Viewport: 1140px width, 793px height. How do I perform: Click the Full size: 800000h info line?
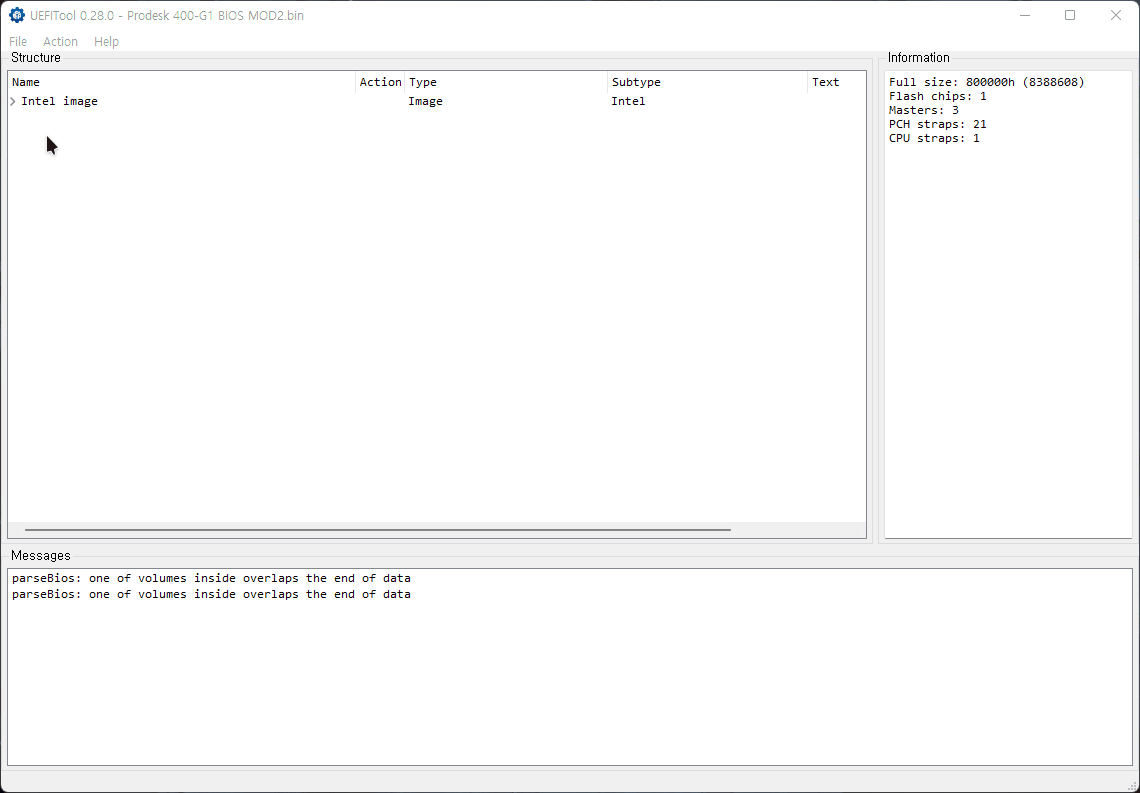pyautogui.click(x=987, y=82)
